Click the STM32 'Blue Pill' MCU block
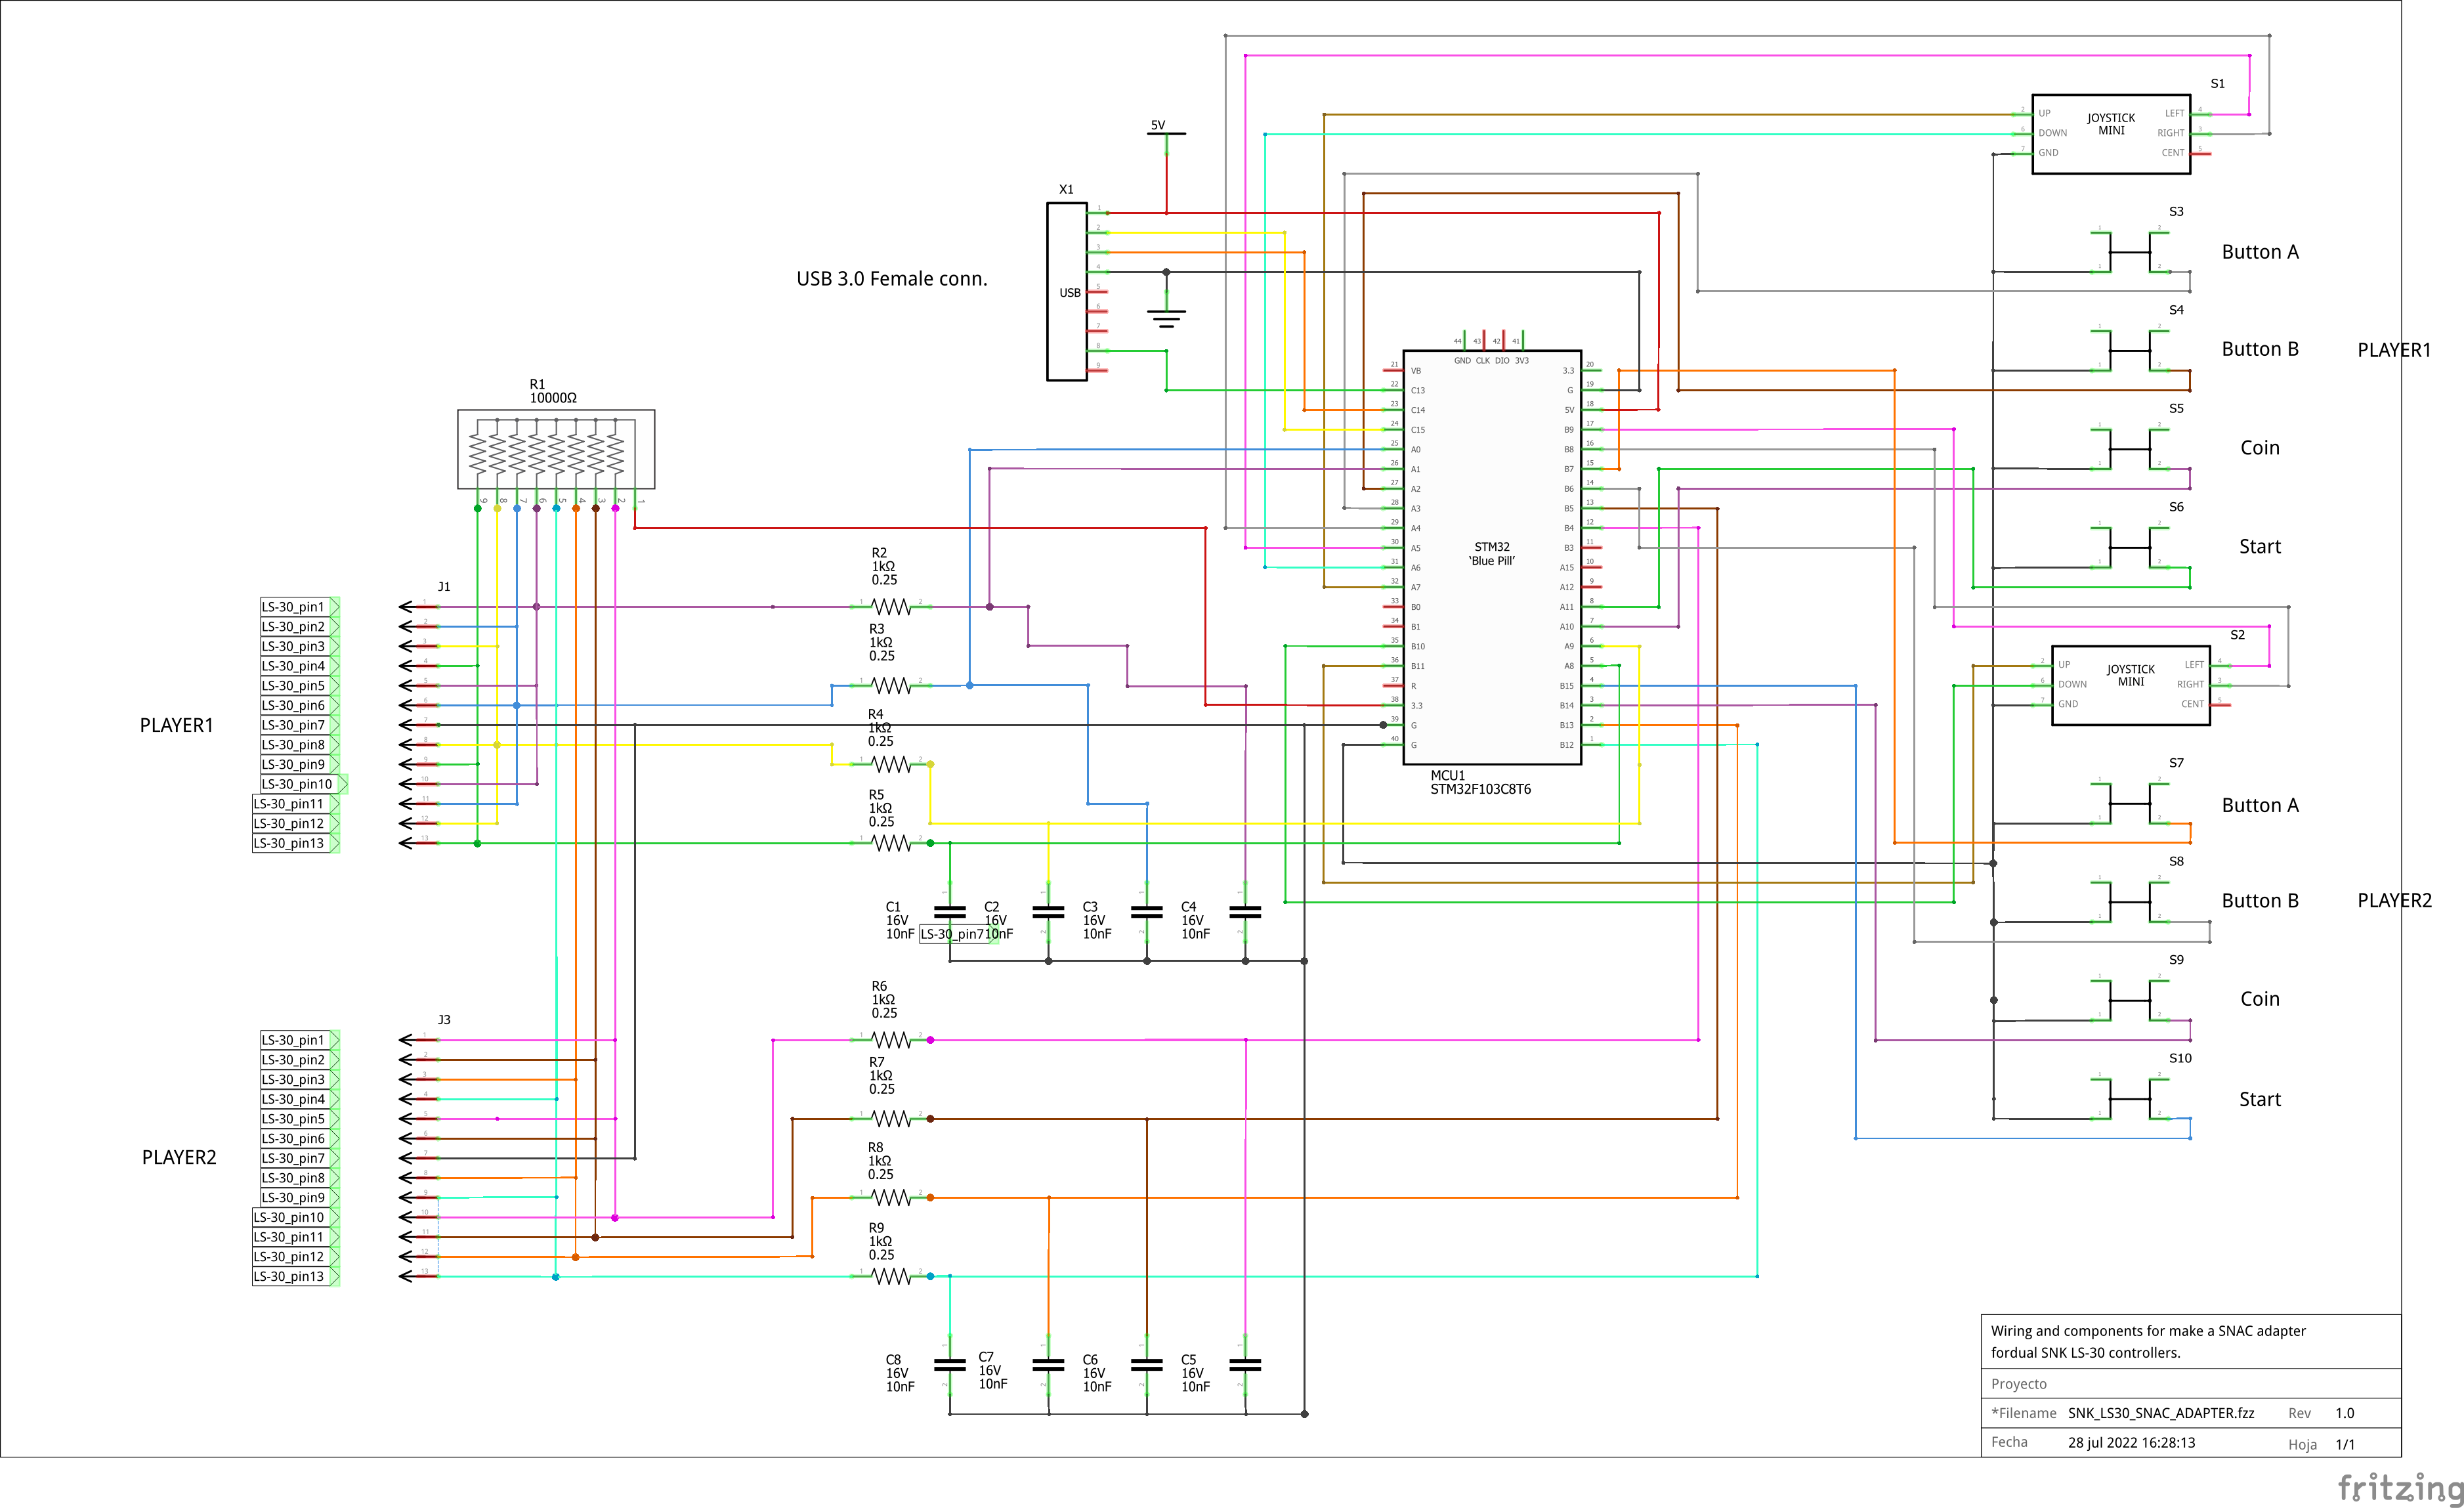The image size is (2464, 1508). click(1492, 557)
